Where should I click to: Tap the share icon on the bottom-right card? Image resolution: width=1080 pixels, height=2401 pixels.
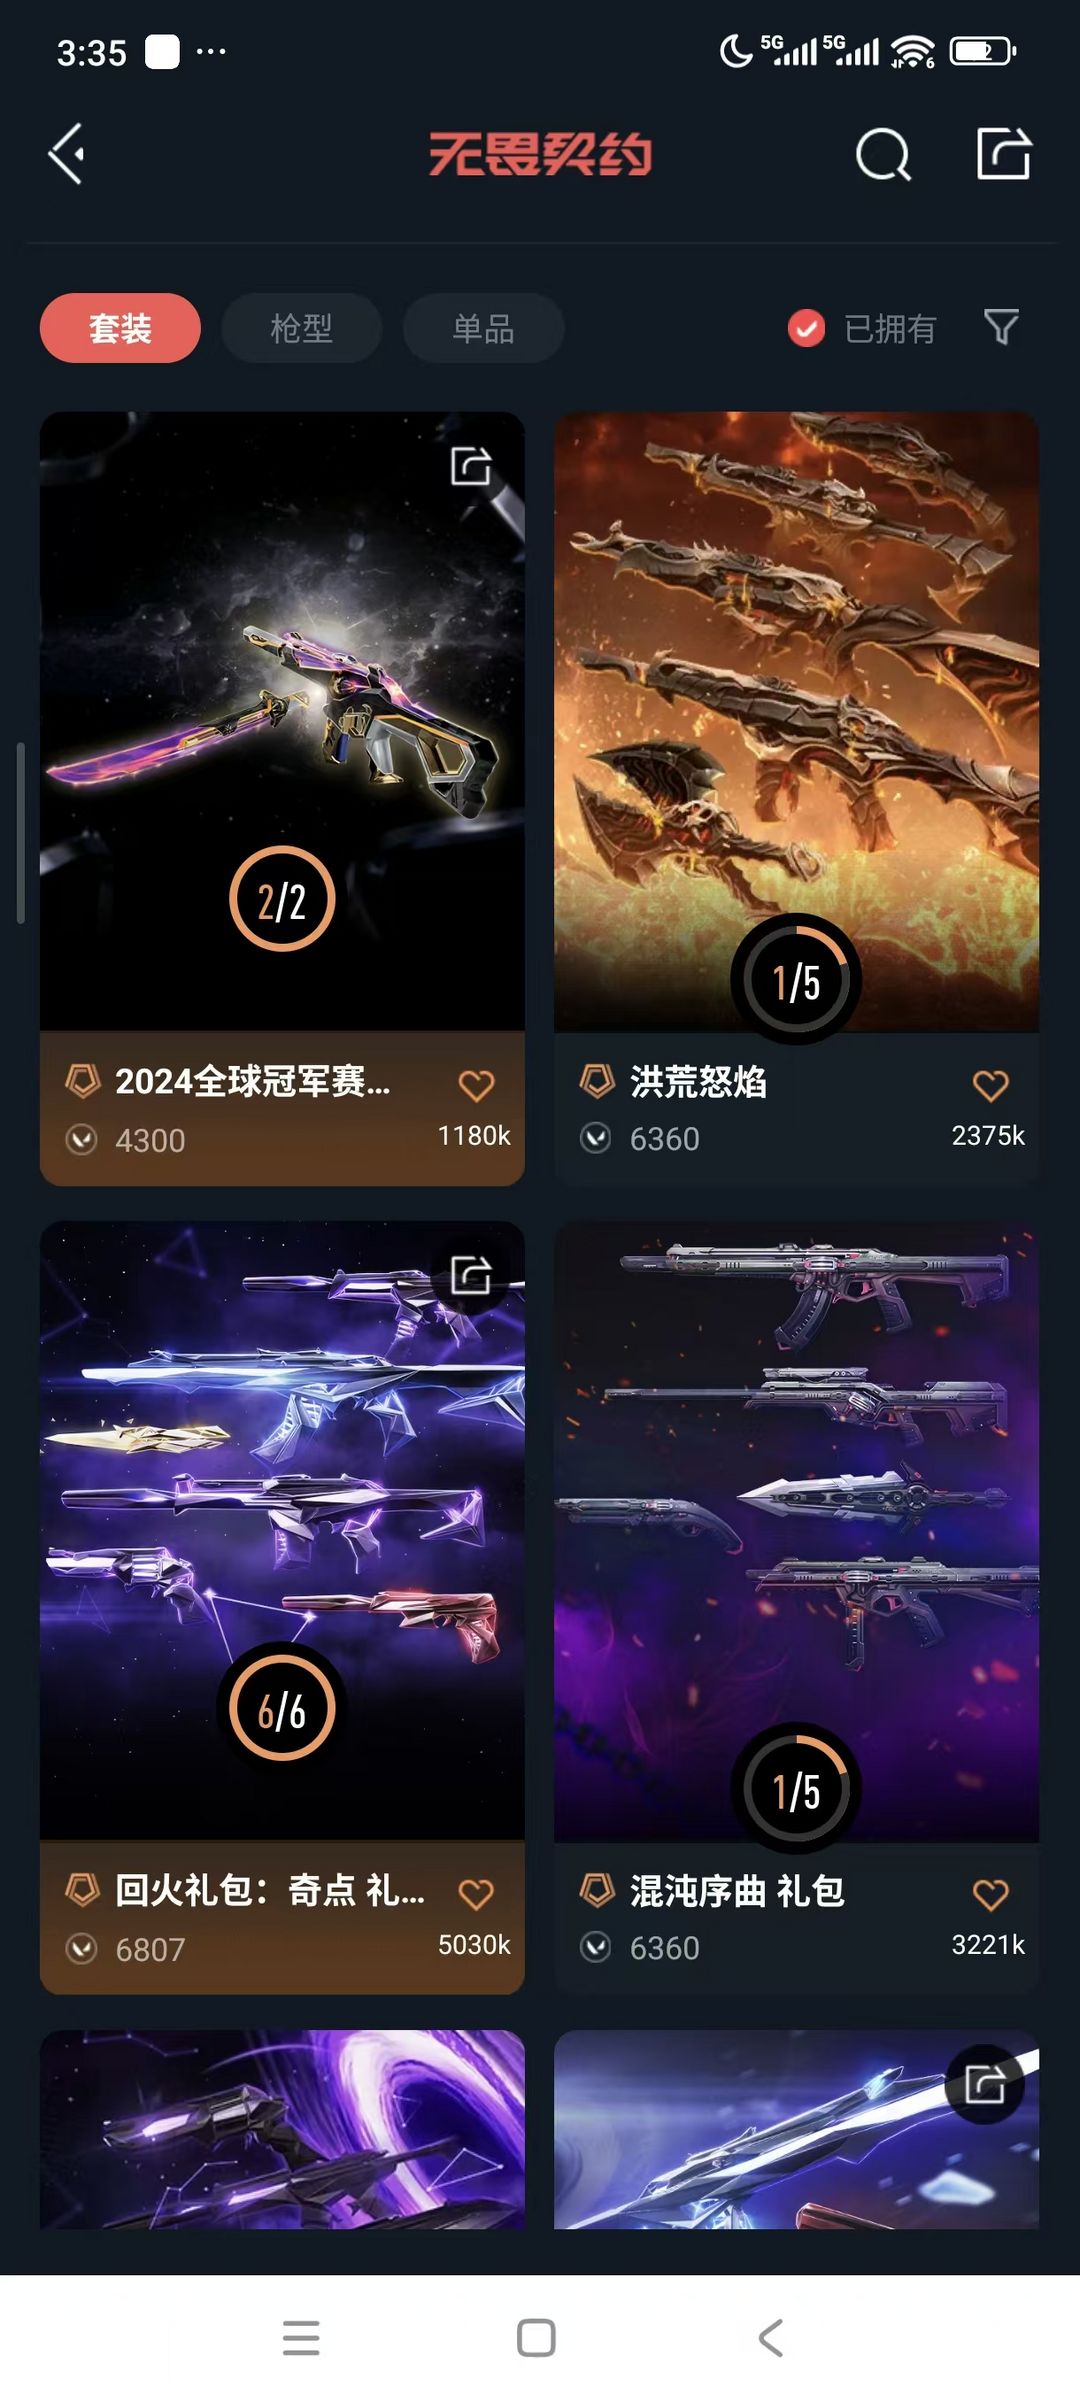(x=985, y=2084)
